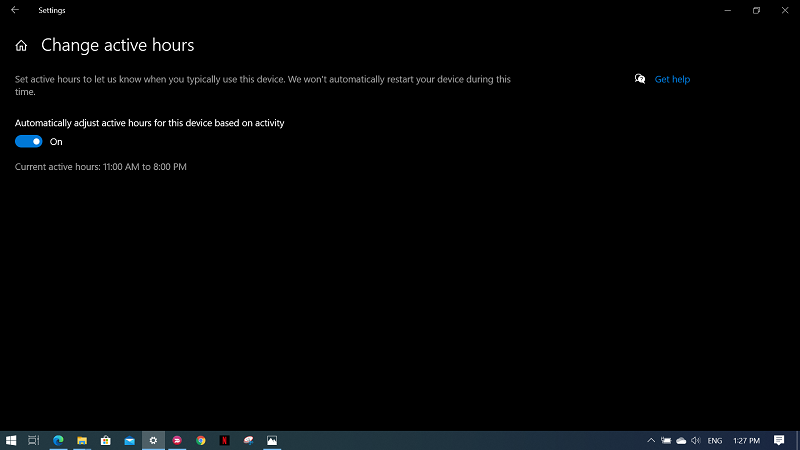Open the Get help link
This screenshot has height=450, width=800.
[672, 79]
